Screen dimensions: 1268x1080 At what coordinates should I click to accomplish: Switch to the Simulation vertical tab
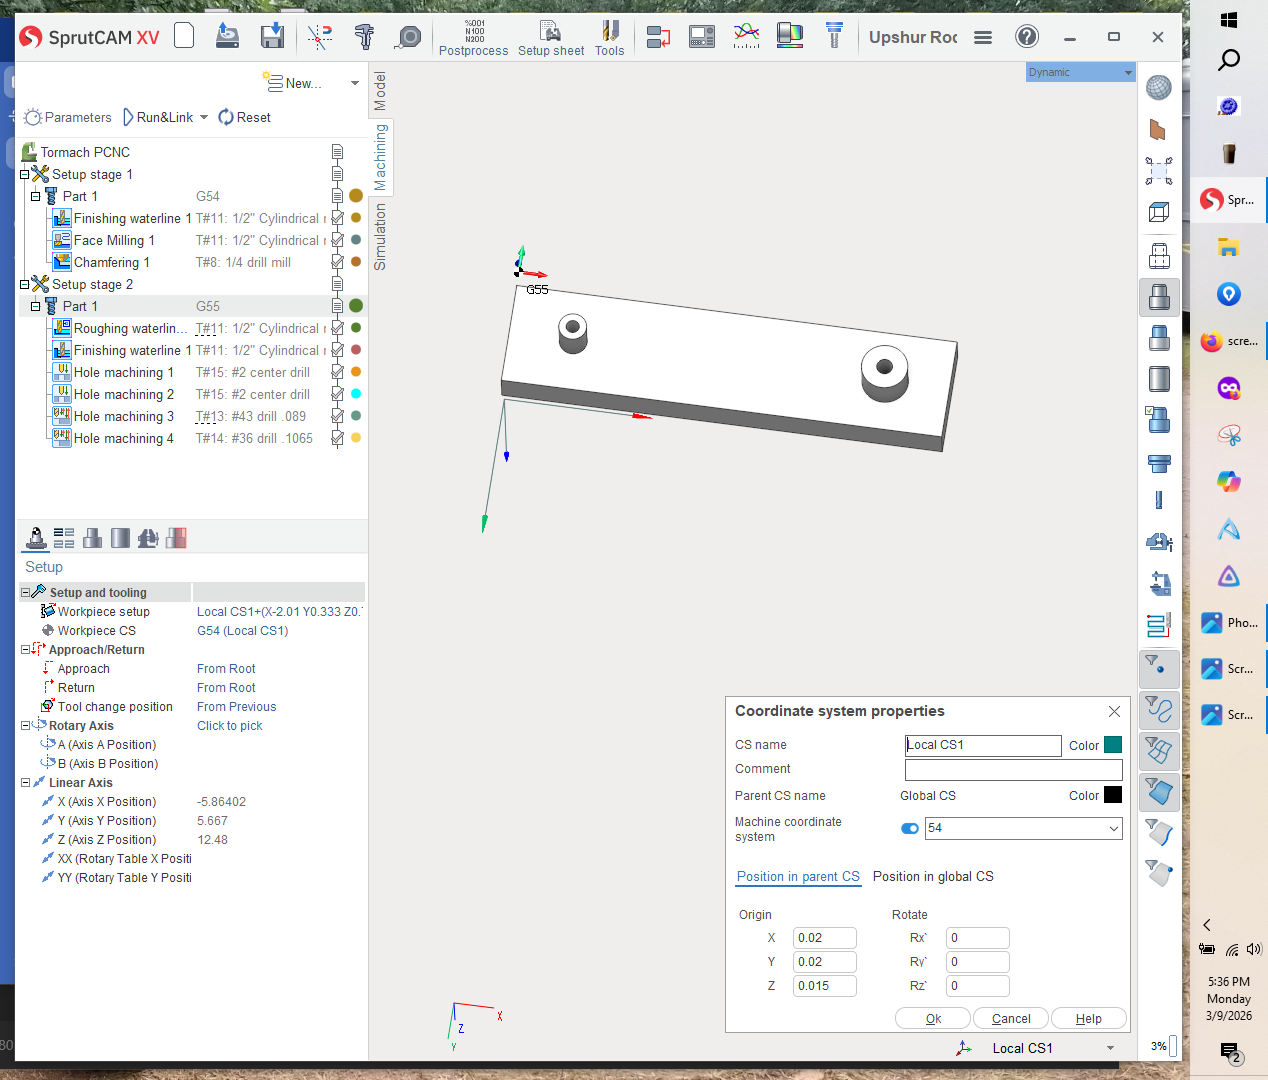(380, 237)
